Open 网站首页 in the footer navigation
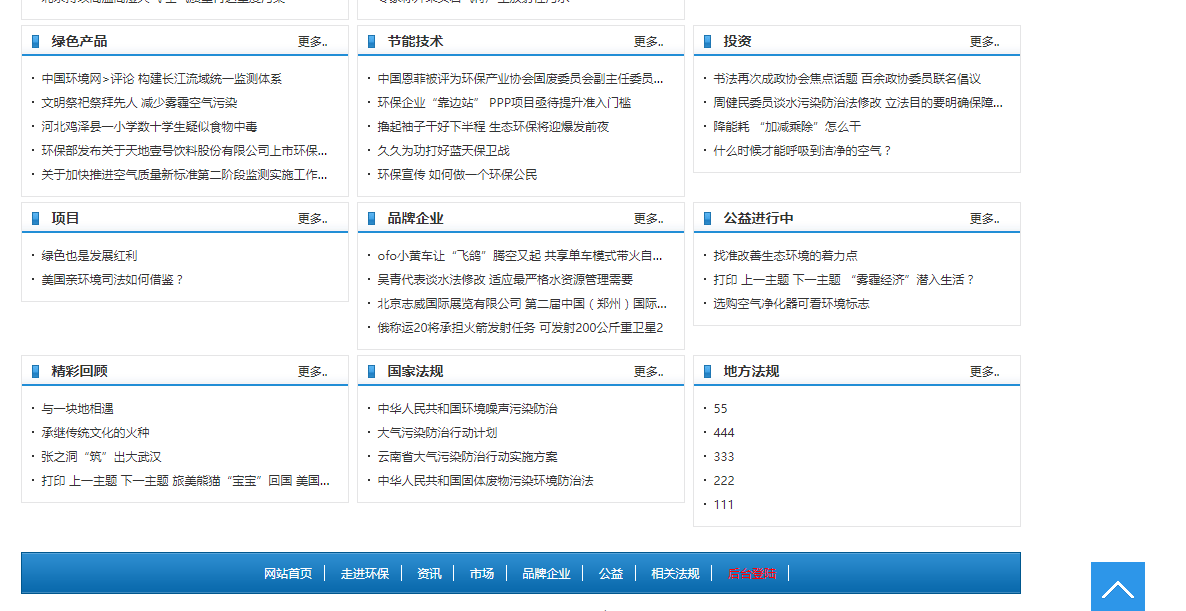The width and height of the screenshot is (1186, 611). [x=287, y=573]
